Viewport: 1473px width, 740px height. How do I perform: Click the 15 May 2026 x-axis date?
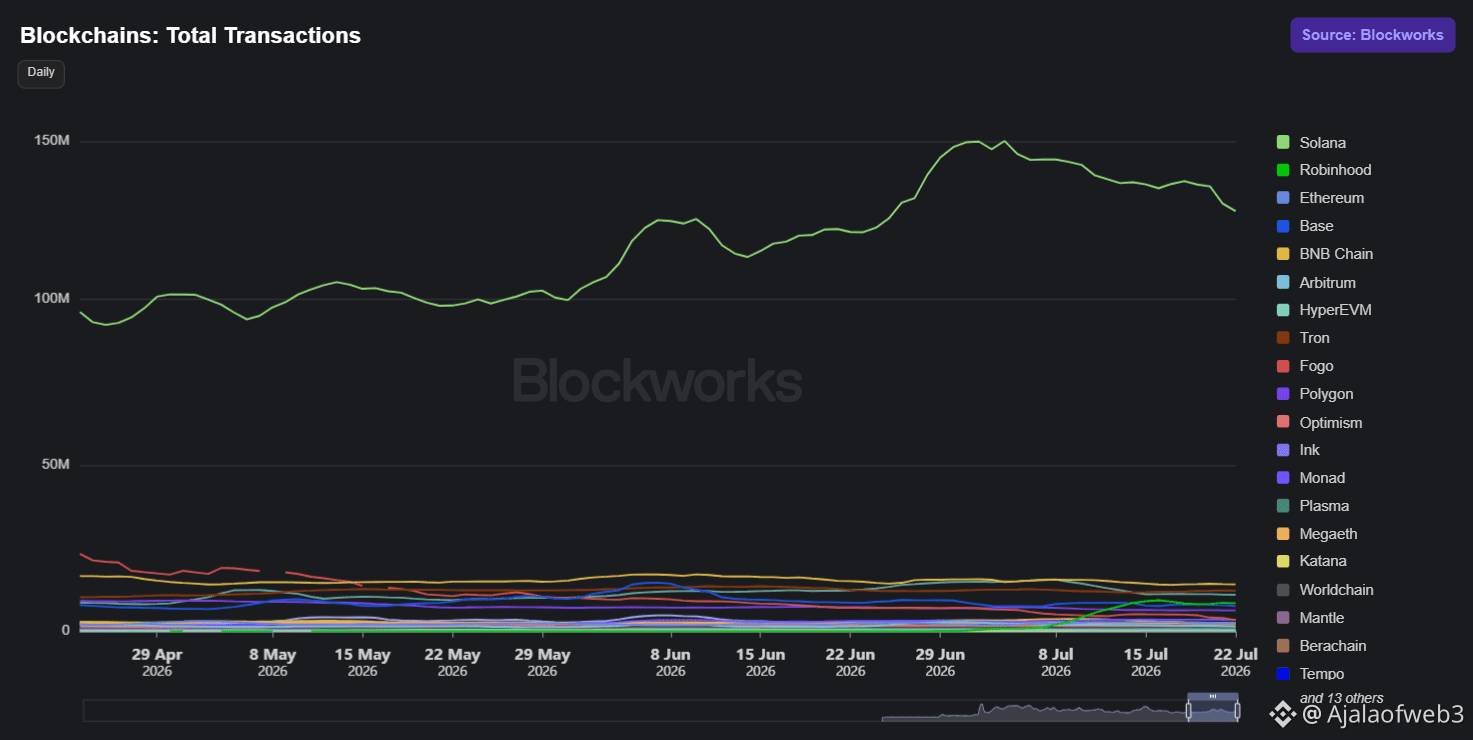pos(362,663)
